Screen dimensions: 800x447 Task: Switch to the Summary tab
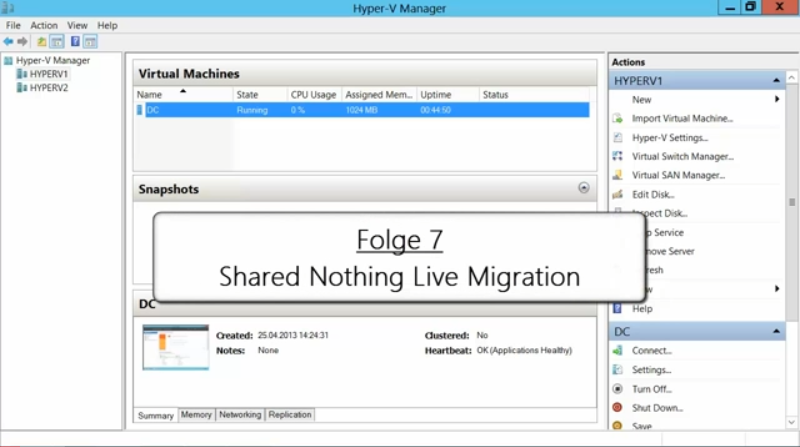point(156,415)
